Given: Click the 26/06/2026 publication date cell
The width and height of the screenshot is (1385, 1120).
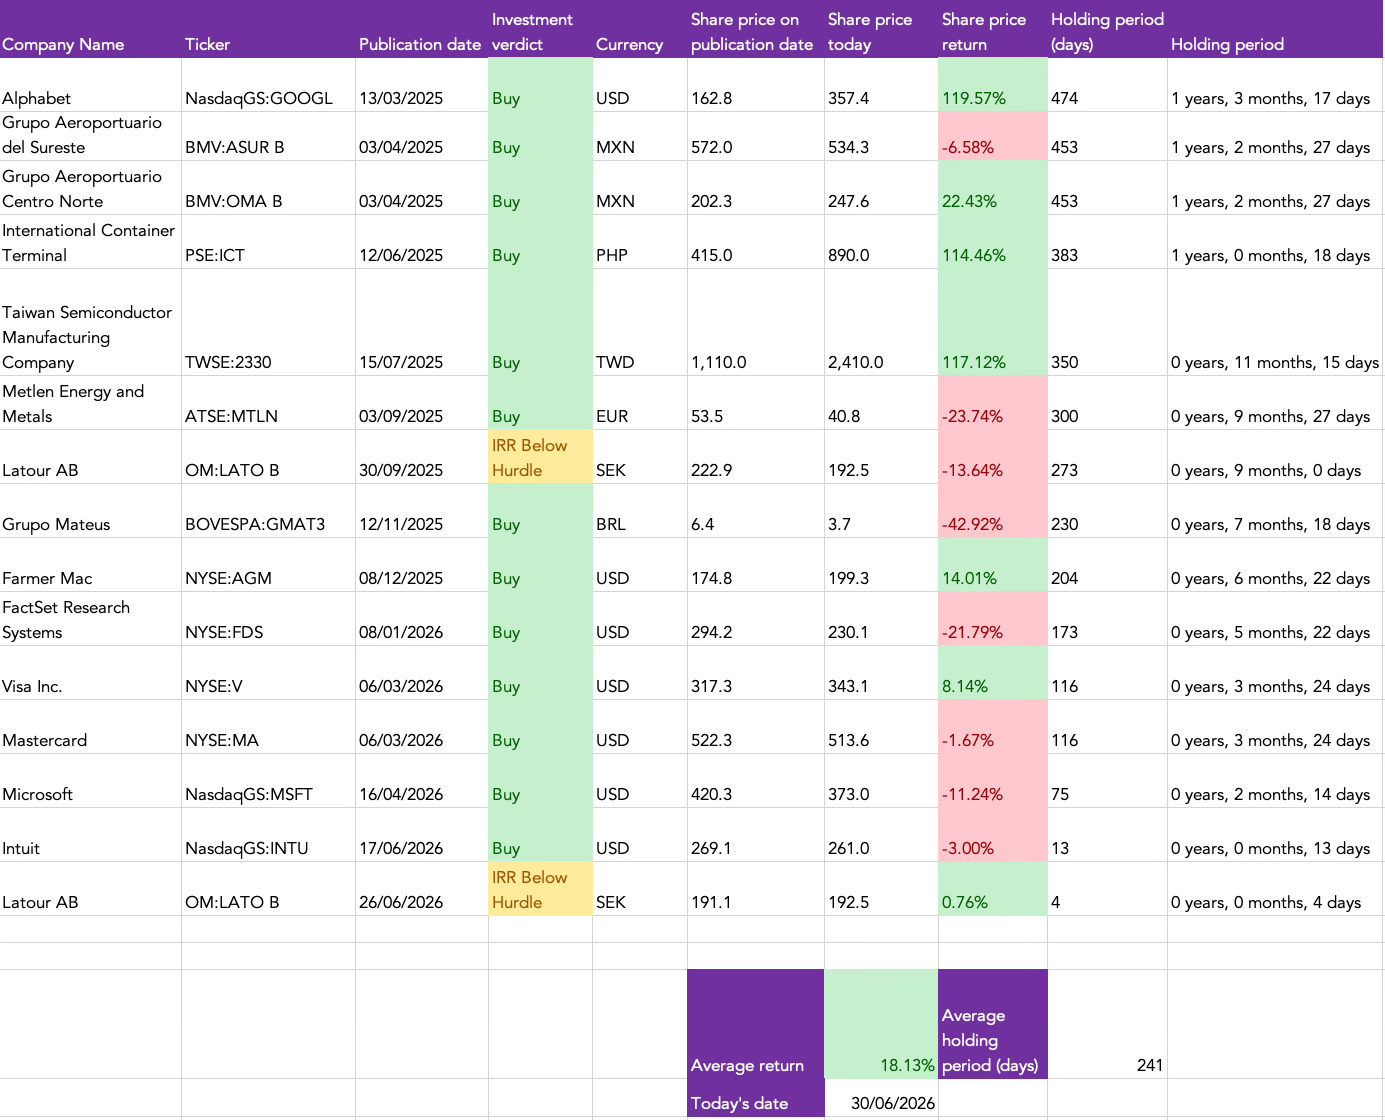Looking at the screenshot, I should 422,889.
